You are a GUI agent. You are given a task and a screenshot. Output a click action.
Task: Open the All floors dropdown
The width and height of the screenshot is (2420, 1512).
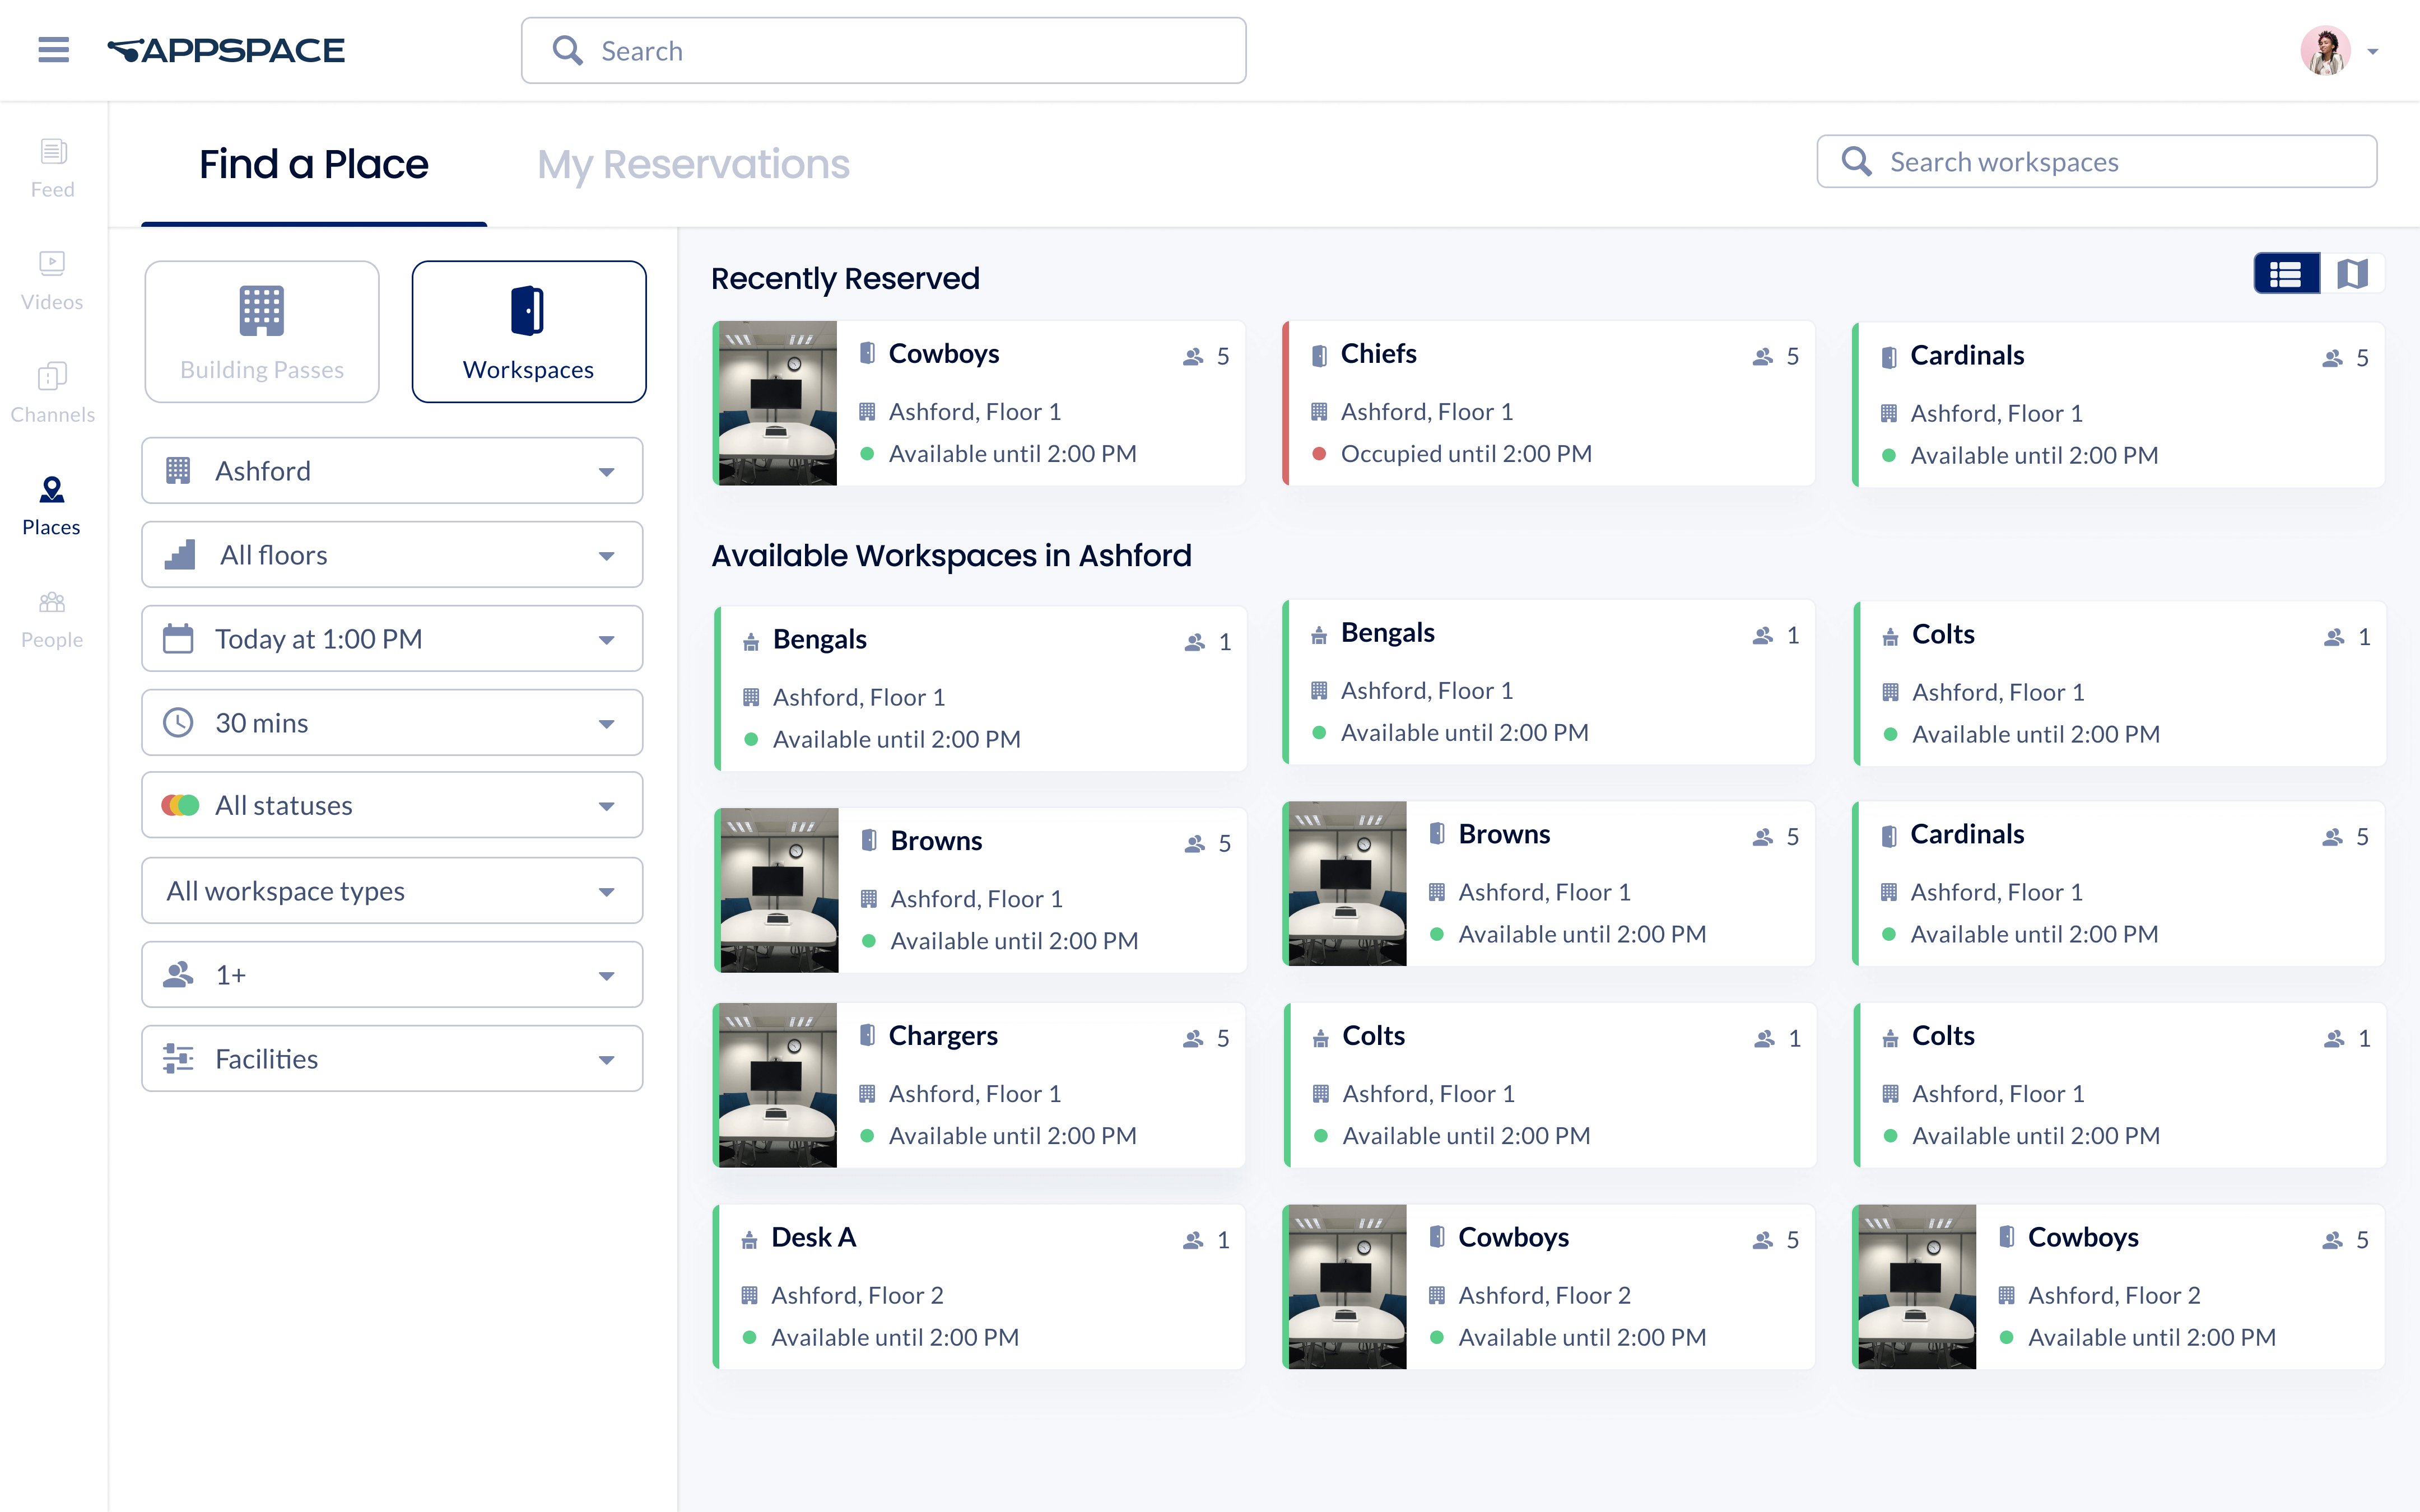click(x=392, y=555)
